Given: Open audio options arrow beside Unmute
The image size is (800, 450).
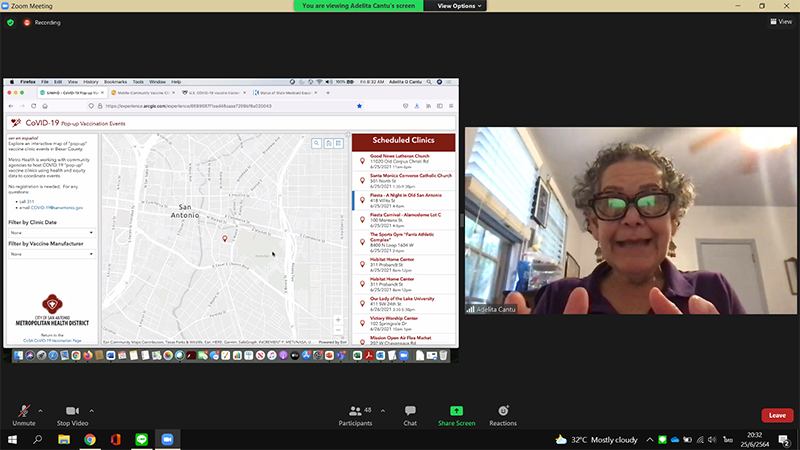Looking at the screenshot, I should click(40, 410).
